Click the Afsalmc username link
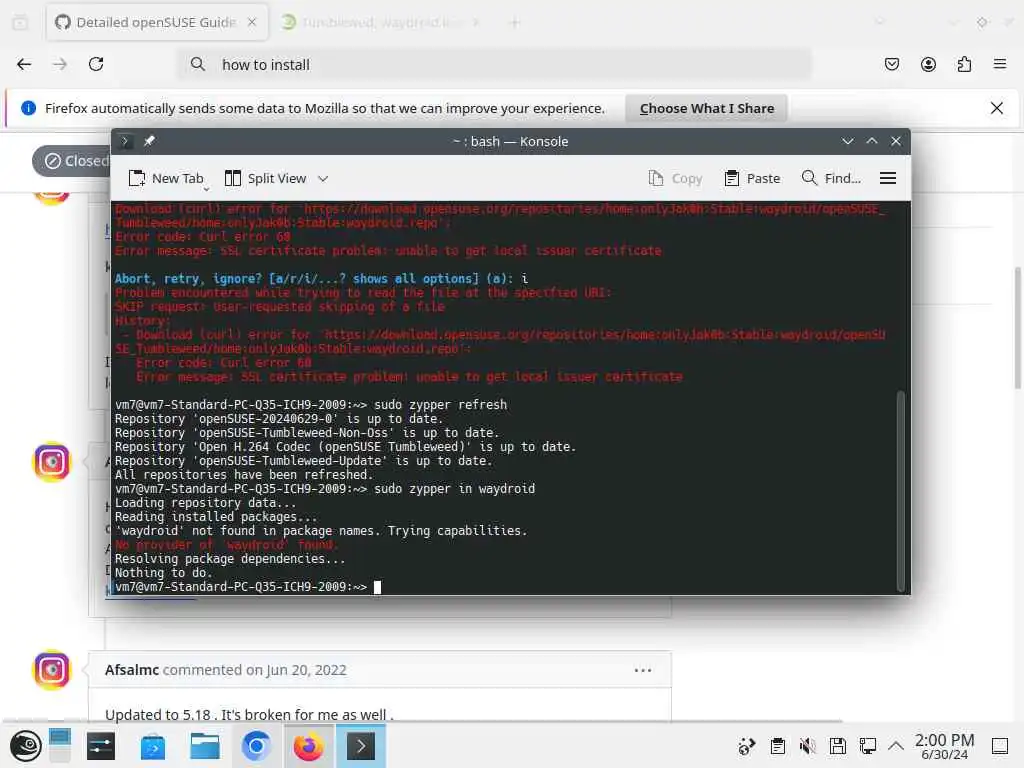1024x768 pixels. [132, 670]
